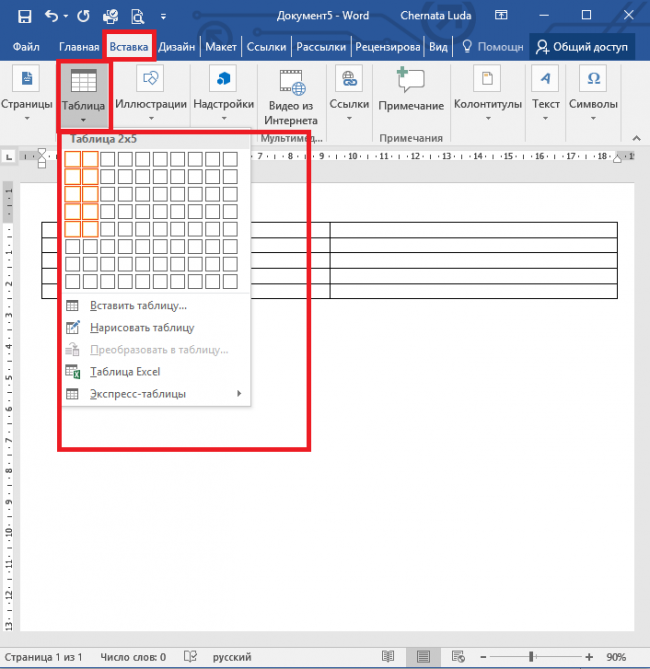This screenshot has height=669, width=650.
Task: Click the Redo icon in title bar
Action: [x=83, y=16]
